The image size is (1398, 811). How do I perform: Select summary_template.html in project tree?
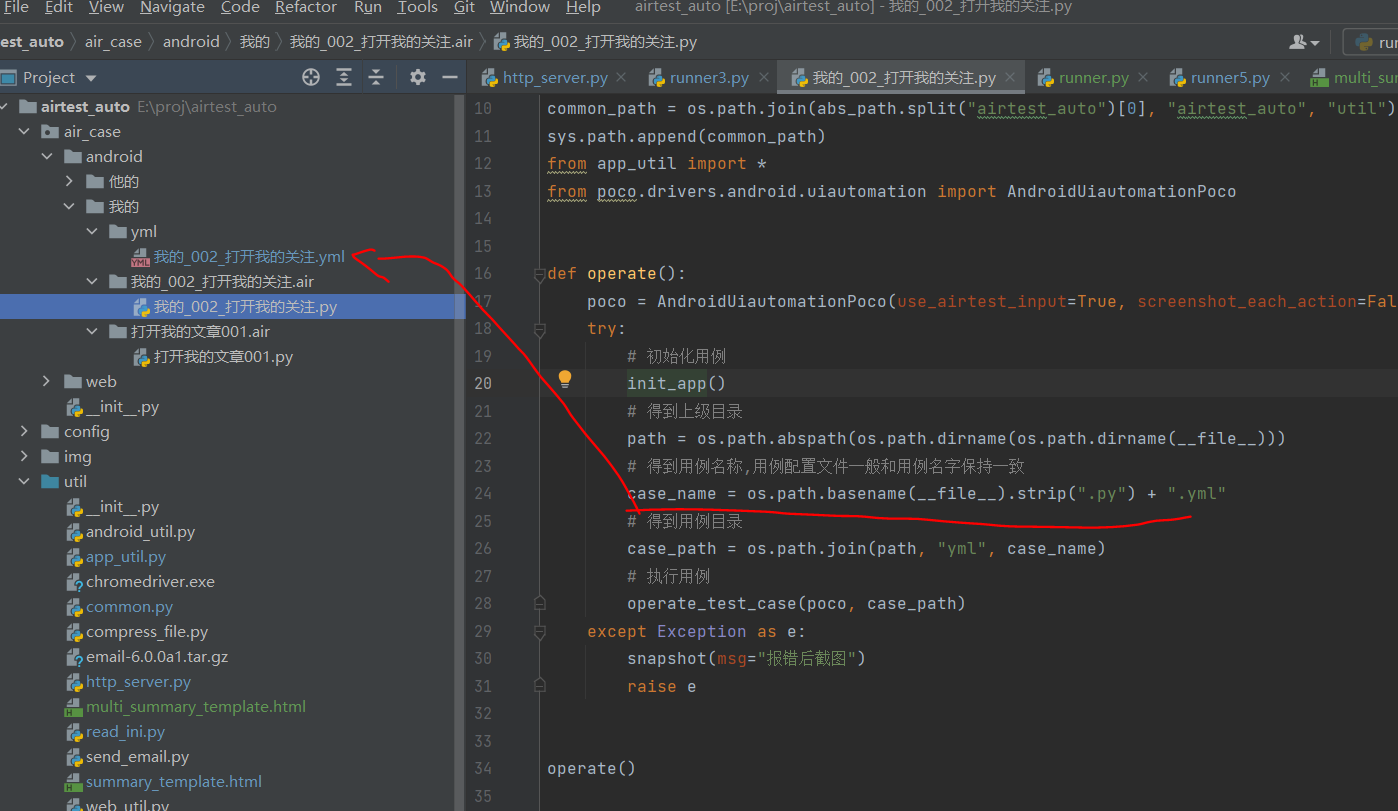pyautogui.click(x=174, y=781)
